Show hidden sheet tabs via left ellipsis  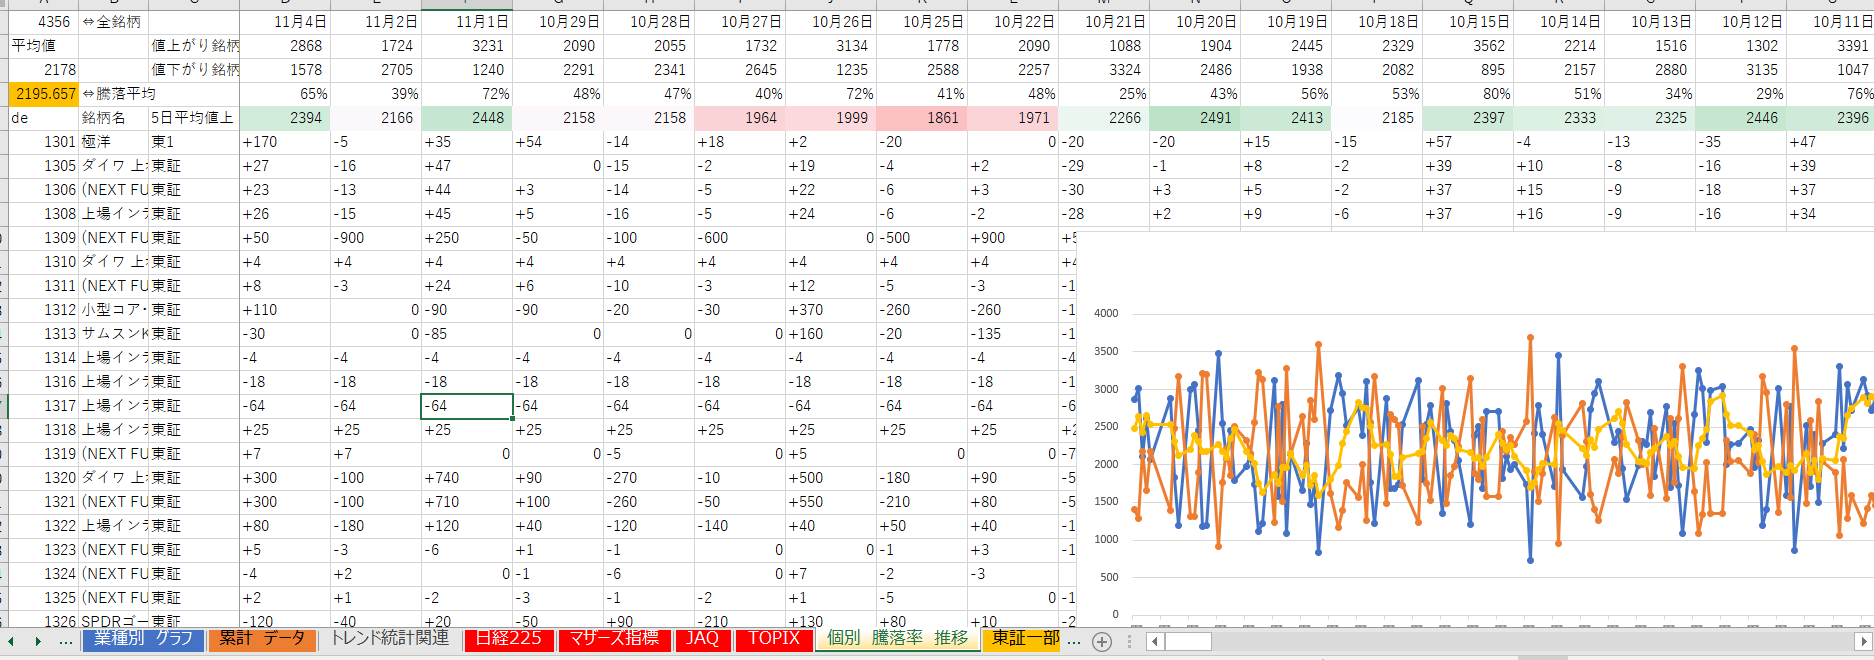pos(66,641)
